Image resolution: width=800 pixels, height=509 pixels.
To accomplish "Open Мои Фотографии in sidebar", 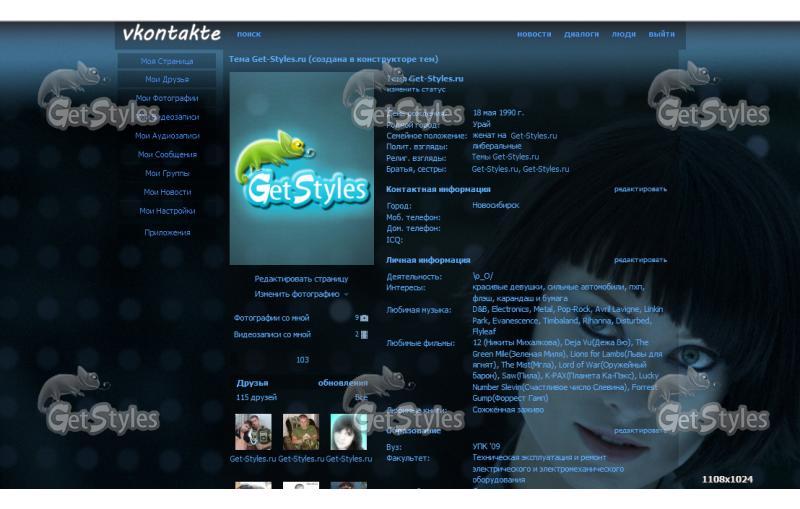I will [167, 98].
